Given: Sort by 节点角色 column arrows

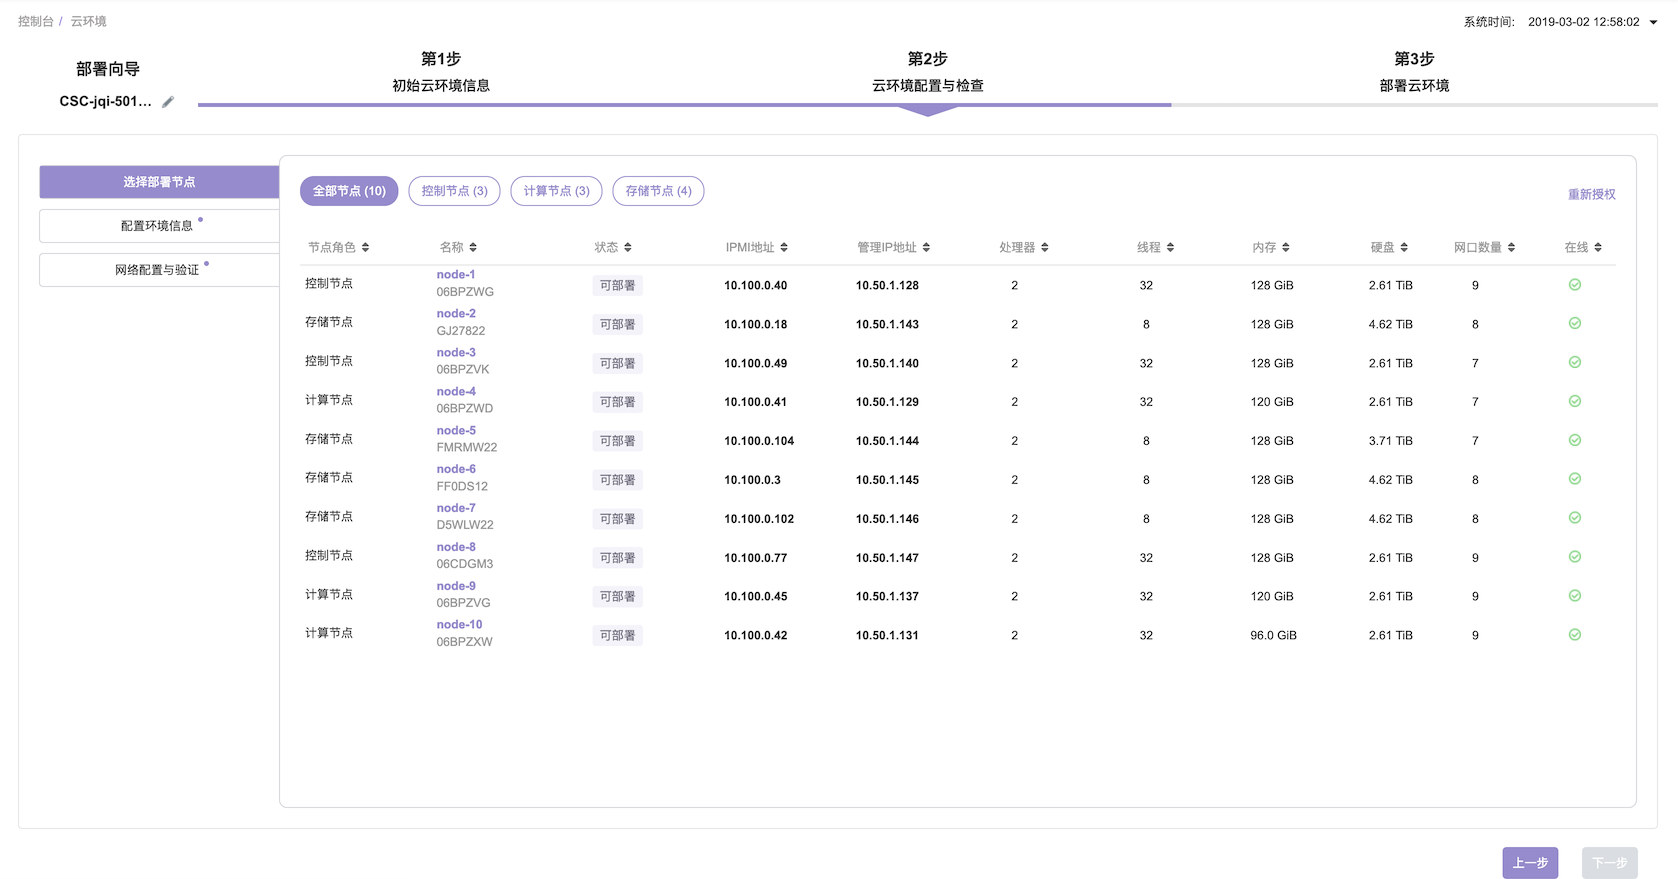Looking at the screenshot, I should 365,248.
